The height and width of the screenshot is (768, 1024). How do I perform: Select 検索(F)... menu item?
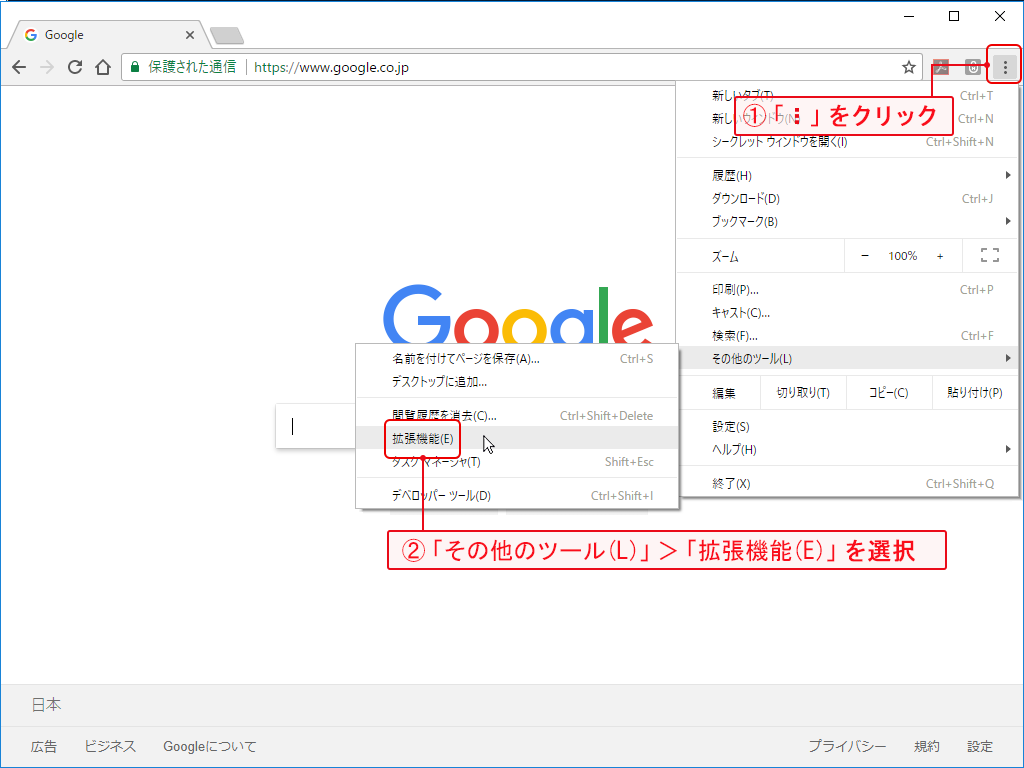point(847,336)
